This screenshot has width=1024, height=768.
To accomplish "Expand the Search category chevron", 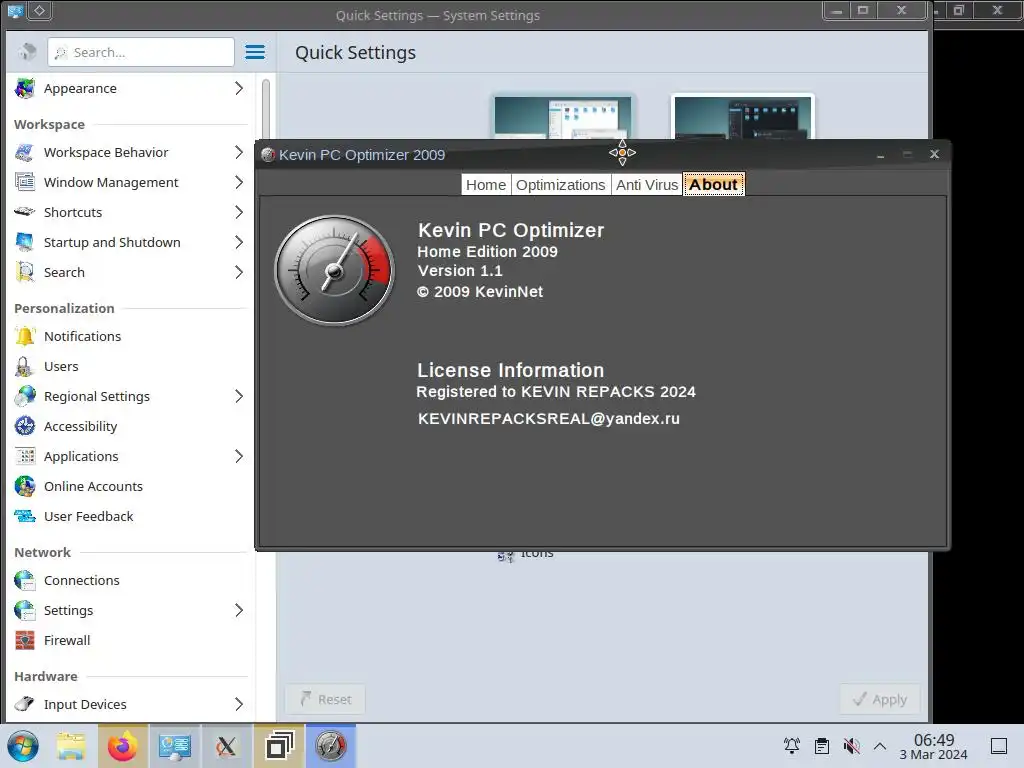I will [x=239, y=272].
